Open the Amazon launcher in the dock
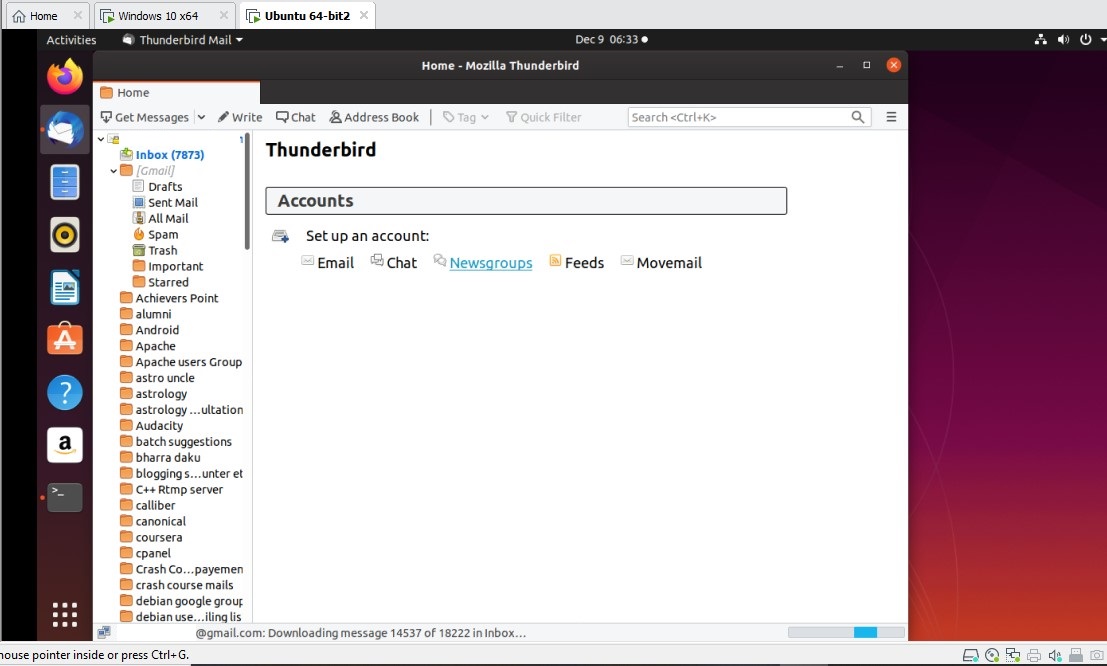 [65, 445]
